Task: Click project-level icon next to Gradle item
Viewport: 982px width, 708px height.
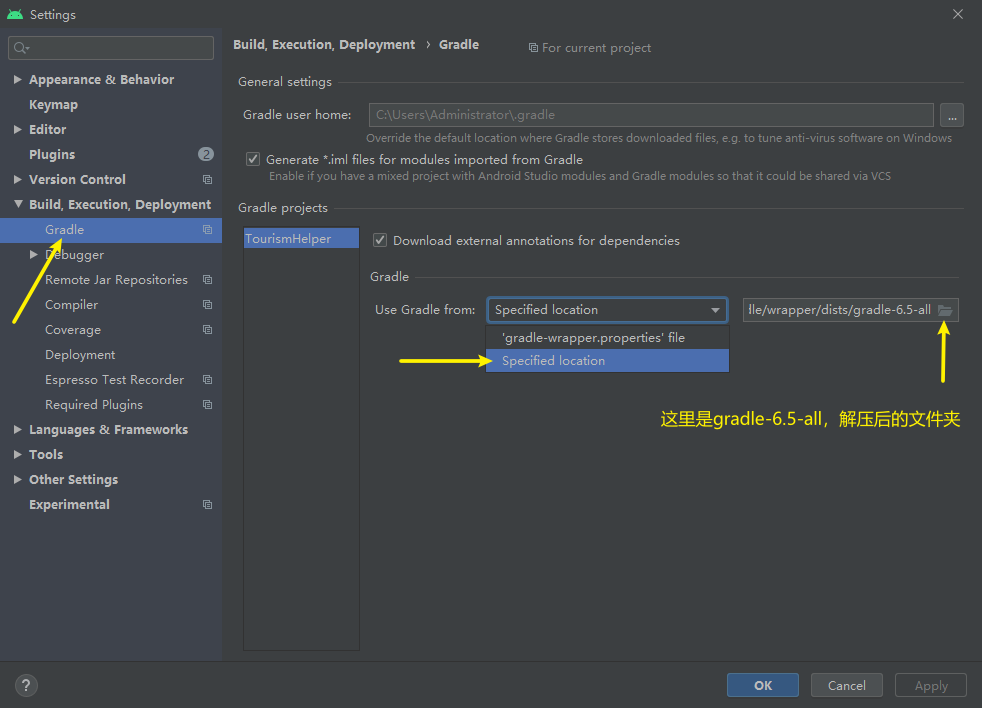Action: tap(207, 230)
